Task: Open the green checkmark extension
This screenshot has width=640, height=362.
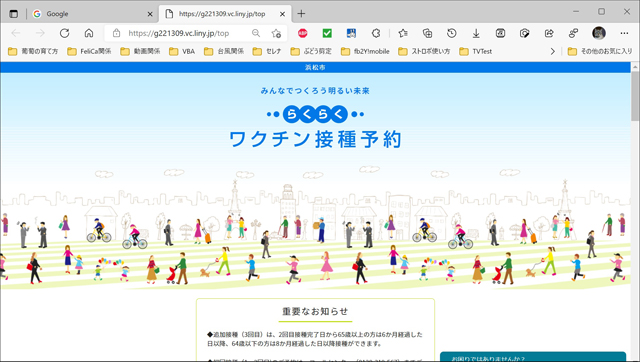Action: pos(327,33)
